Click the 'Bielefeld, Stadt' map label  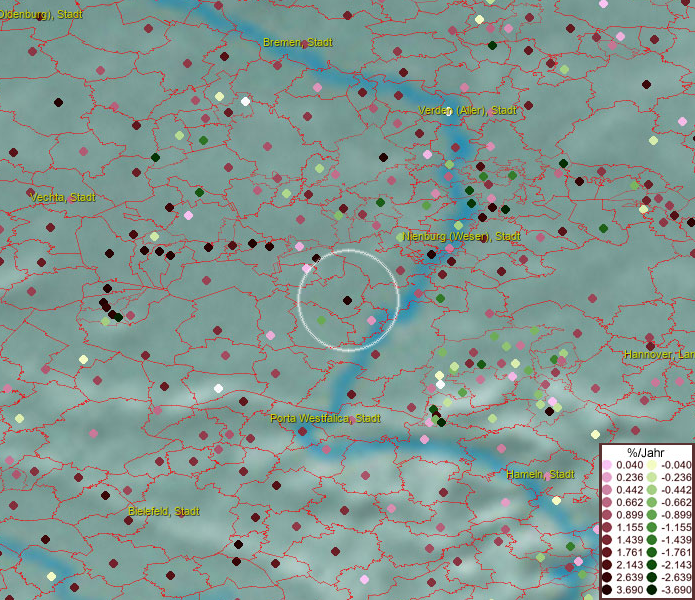pos(164,511)
